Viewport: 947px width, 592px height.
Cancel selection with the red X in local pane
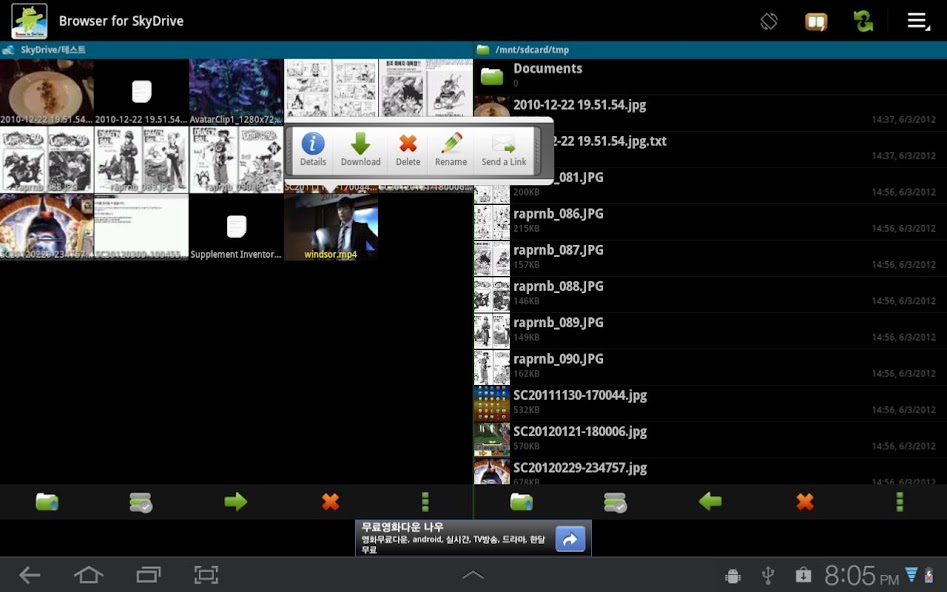click(804, 502)
